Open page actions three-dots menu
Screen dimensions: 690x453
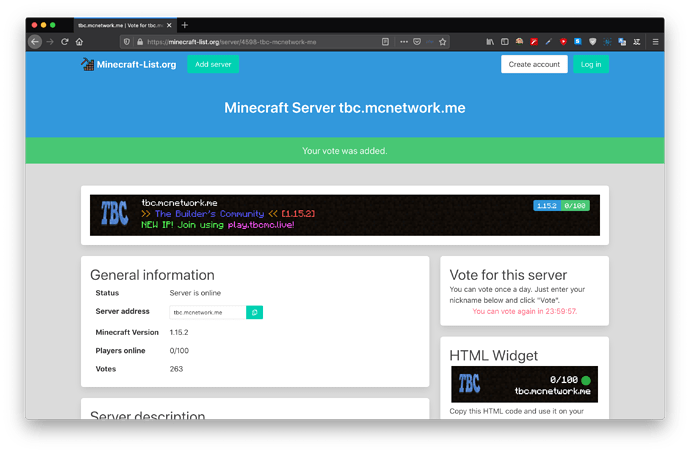tap(404, 42)
